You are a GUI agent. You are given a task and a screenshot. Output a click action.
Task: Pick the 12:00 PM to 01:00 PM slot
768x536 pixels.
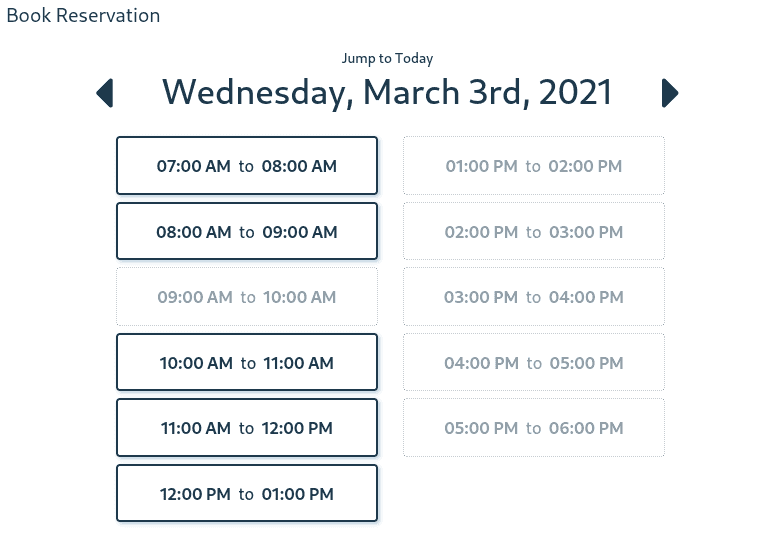[x=247, y=494]
